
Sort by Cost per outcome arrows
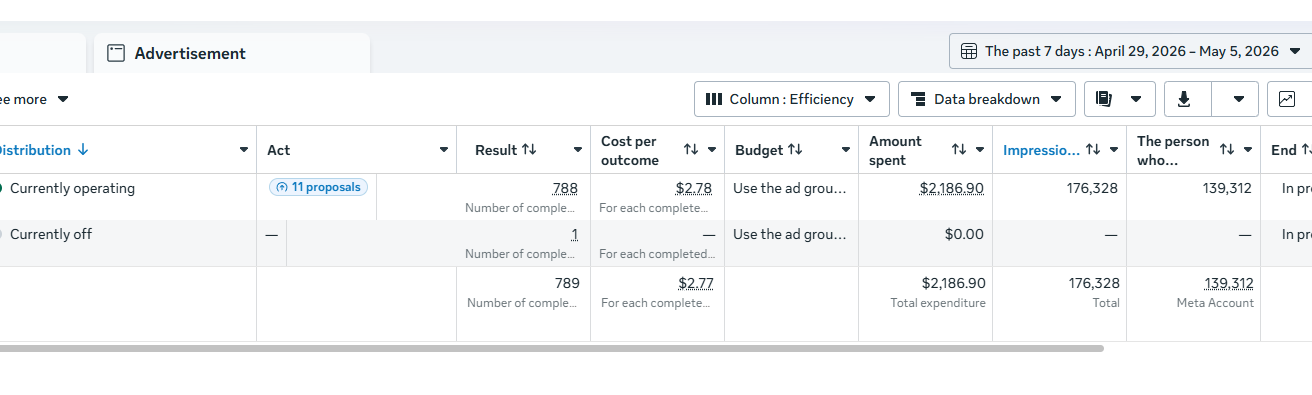pyautogui.click(x=691, y=150)
